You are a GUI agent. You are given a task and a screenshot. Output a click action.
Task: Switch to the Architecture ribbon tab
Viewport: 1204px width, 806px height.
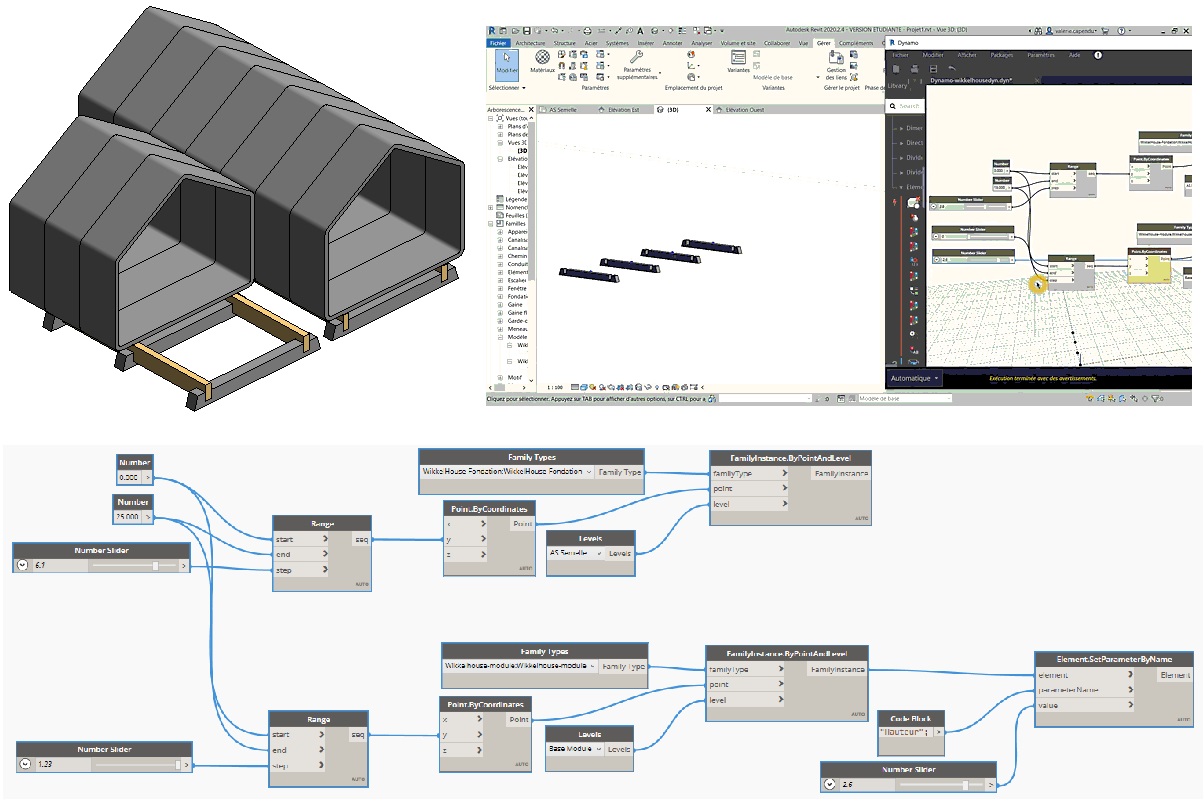tap(529, 43)
